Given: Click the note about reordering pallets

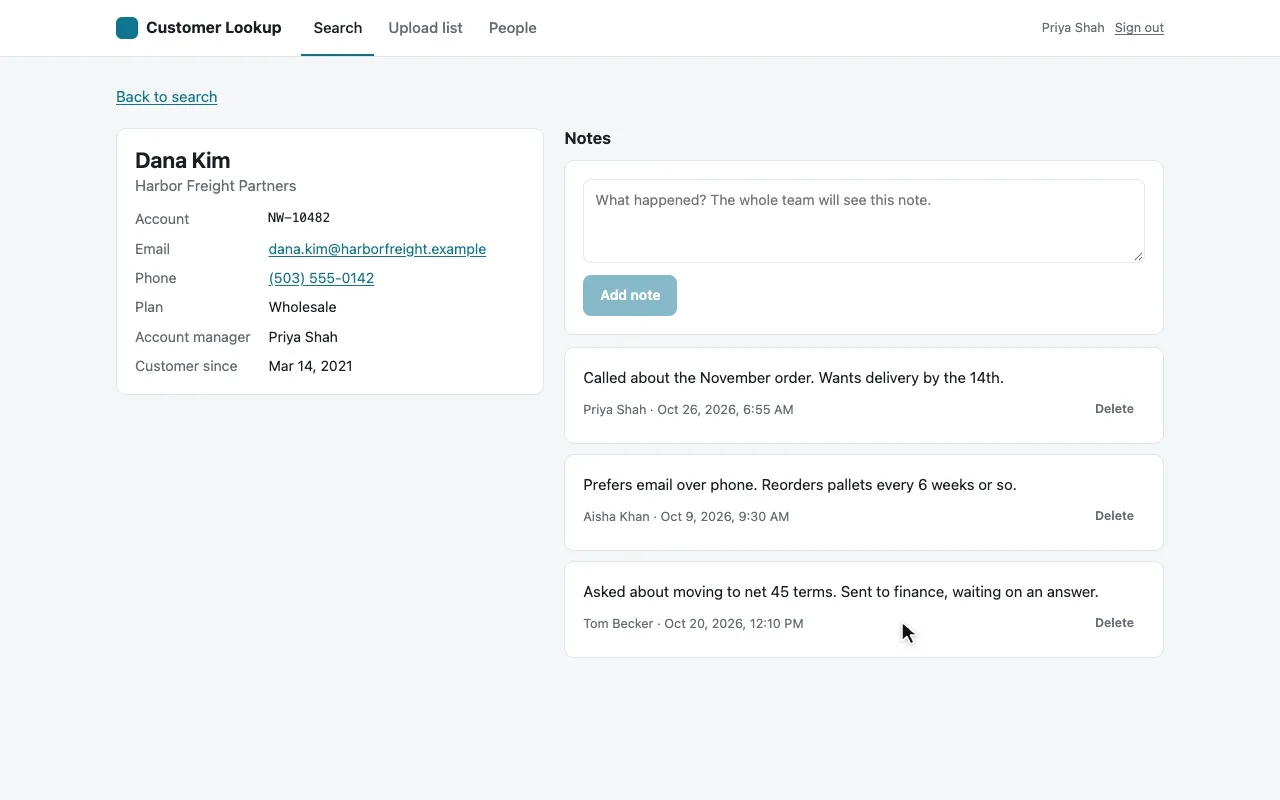Looking at the screenshot, I should coord(800,485).
